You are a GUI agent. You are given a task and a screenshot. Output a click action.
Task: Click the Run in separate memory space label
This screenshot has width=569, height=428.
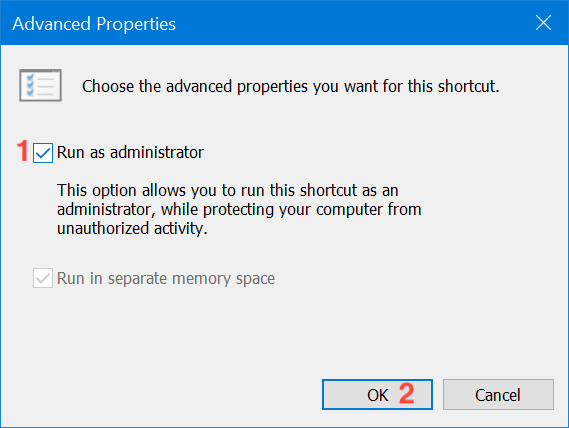coord(166,278)
